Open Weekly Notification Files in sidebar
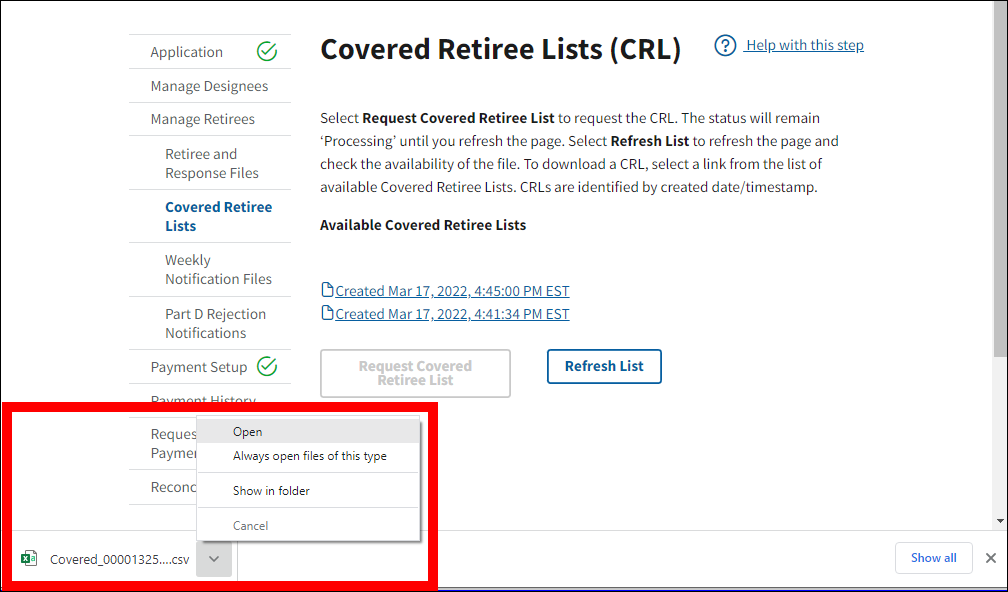 (x=218, y=269)
